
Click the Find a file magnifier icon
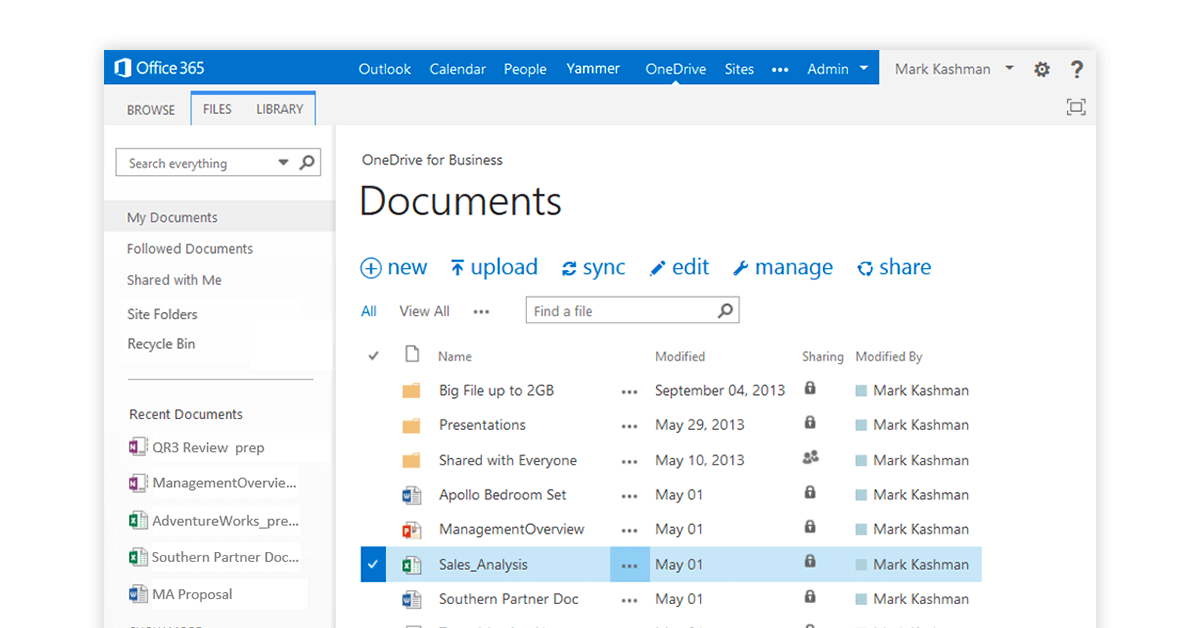pos(726,311)
